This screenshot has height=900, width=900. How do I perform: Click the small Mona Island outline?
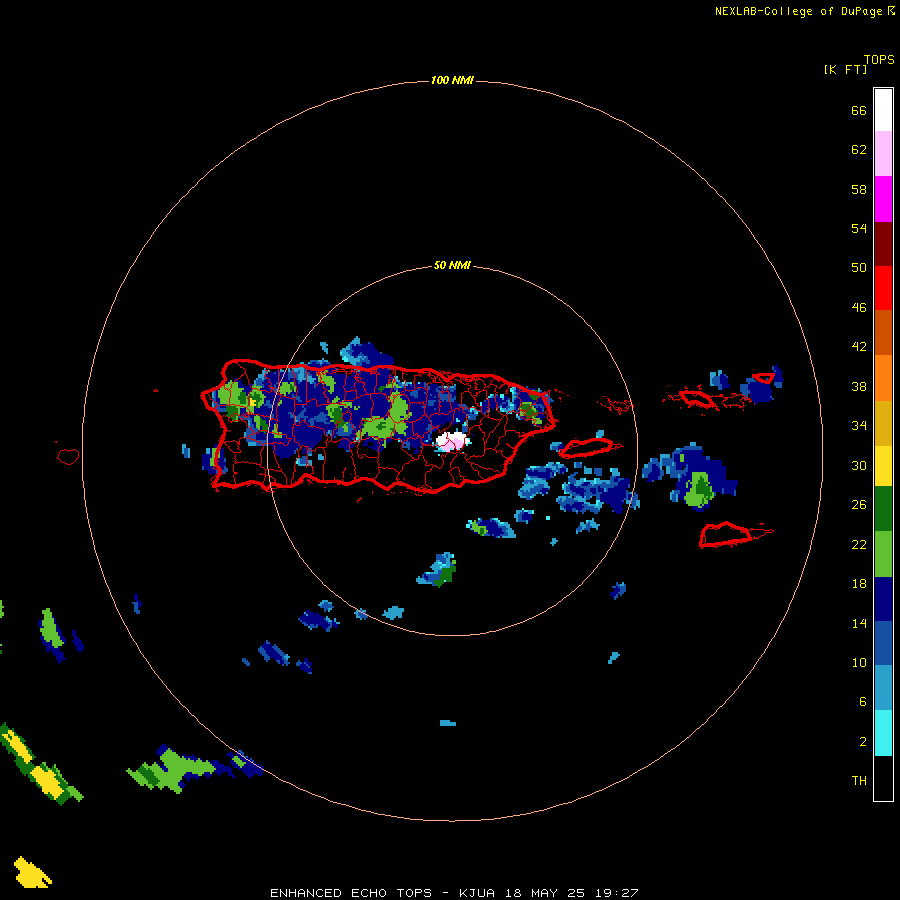[68, 456]
